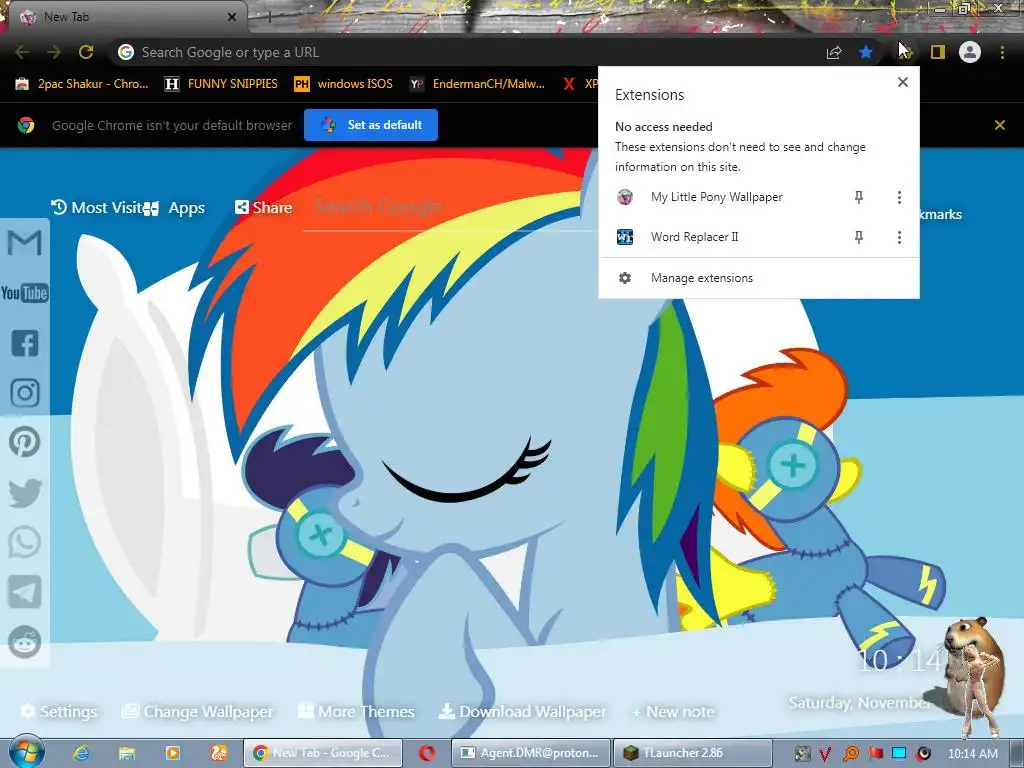Switch to New Tab - Google Chrome taskbar button
Image resolution: width=1024 pixels, height=768 pixels.
[x=323, y=753]
